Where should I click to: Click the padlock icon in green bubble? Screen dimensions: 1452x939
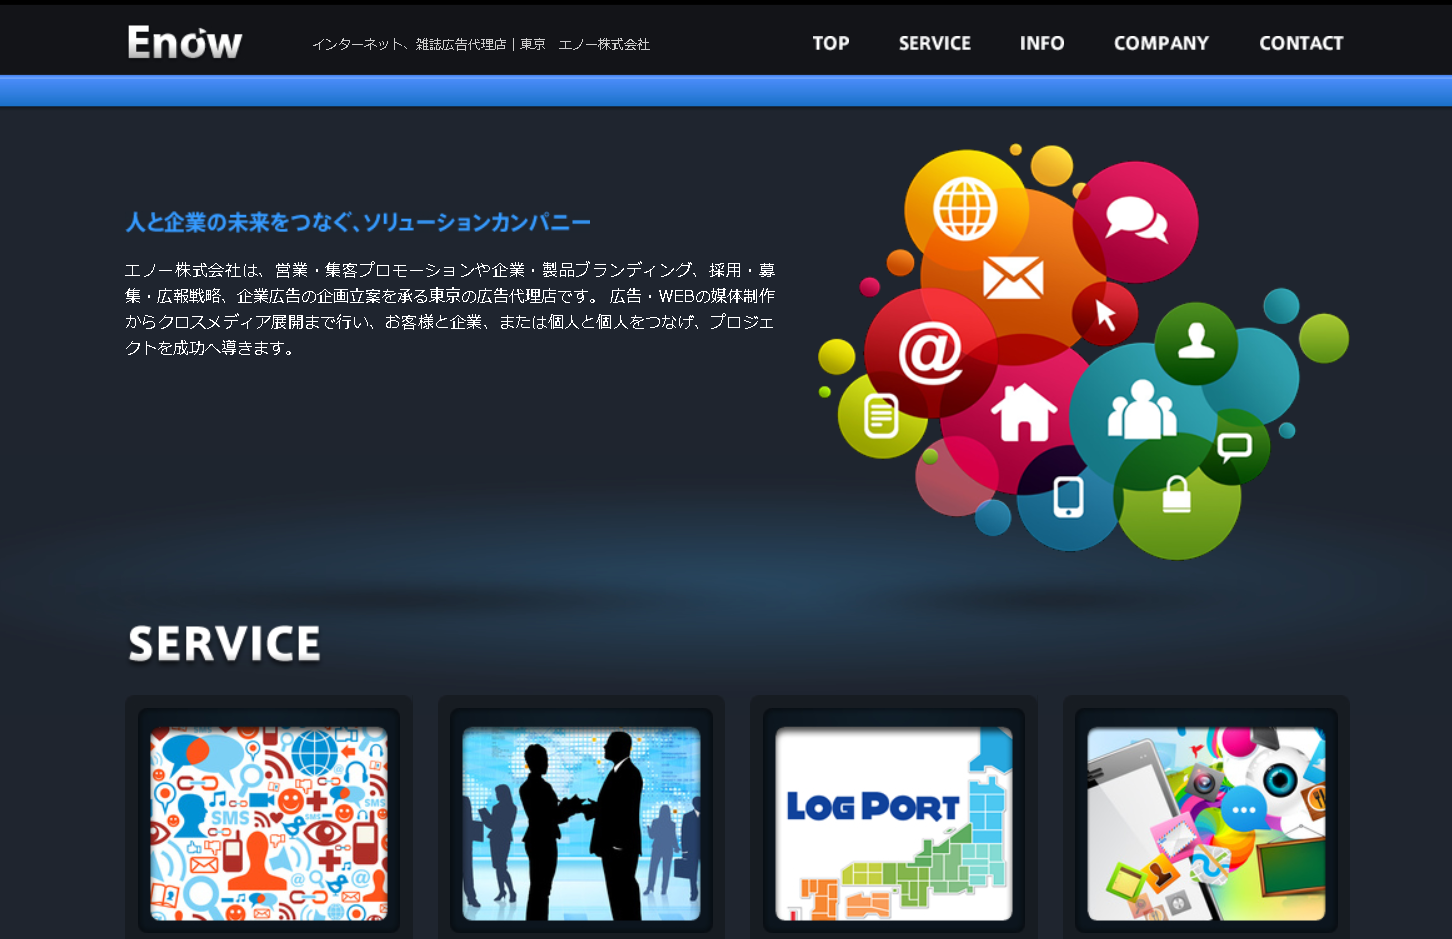(x=1176, y=495)
